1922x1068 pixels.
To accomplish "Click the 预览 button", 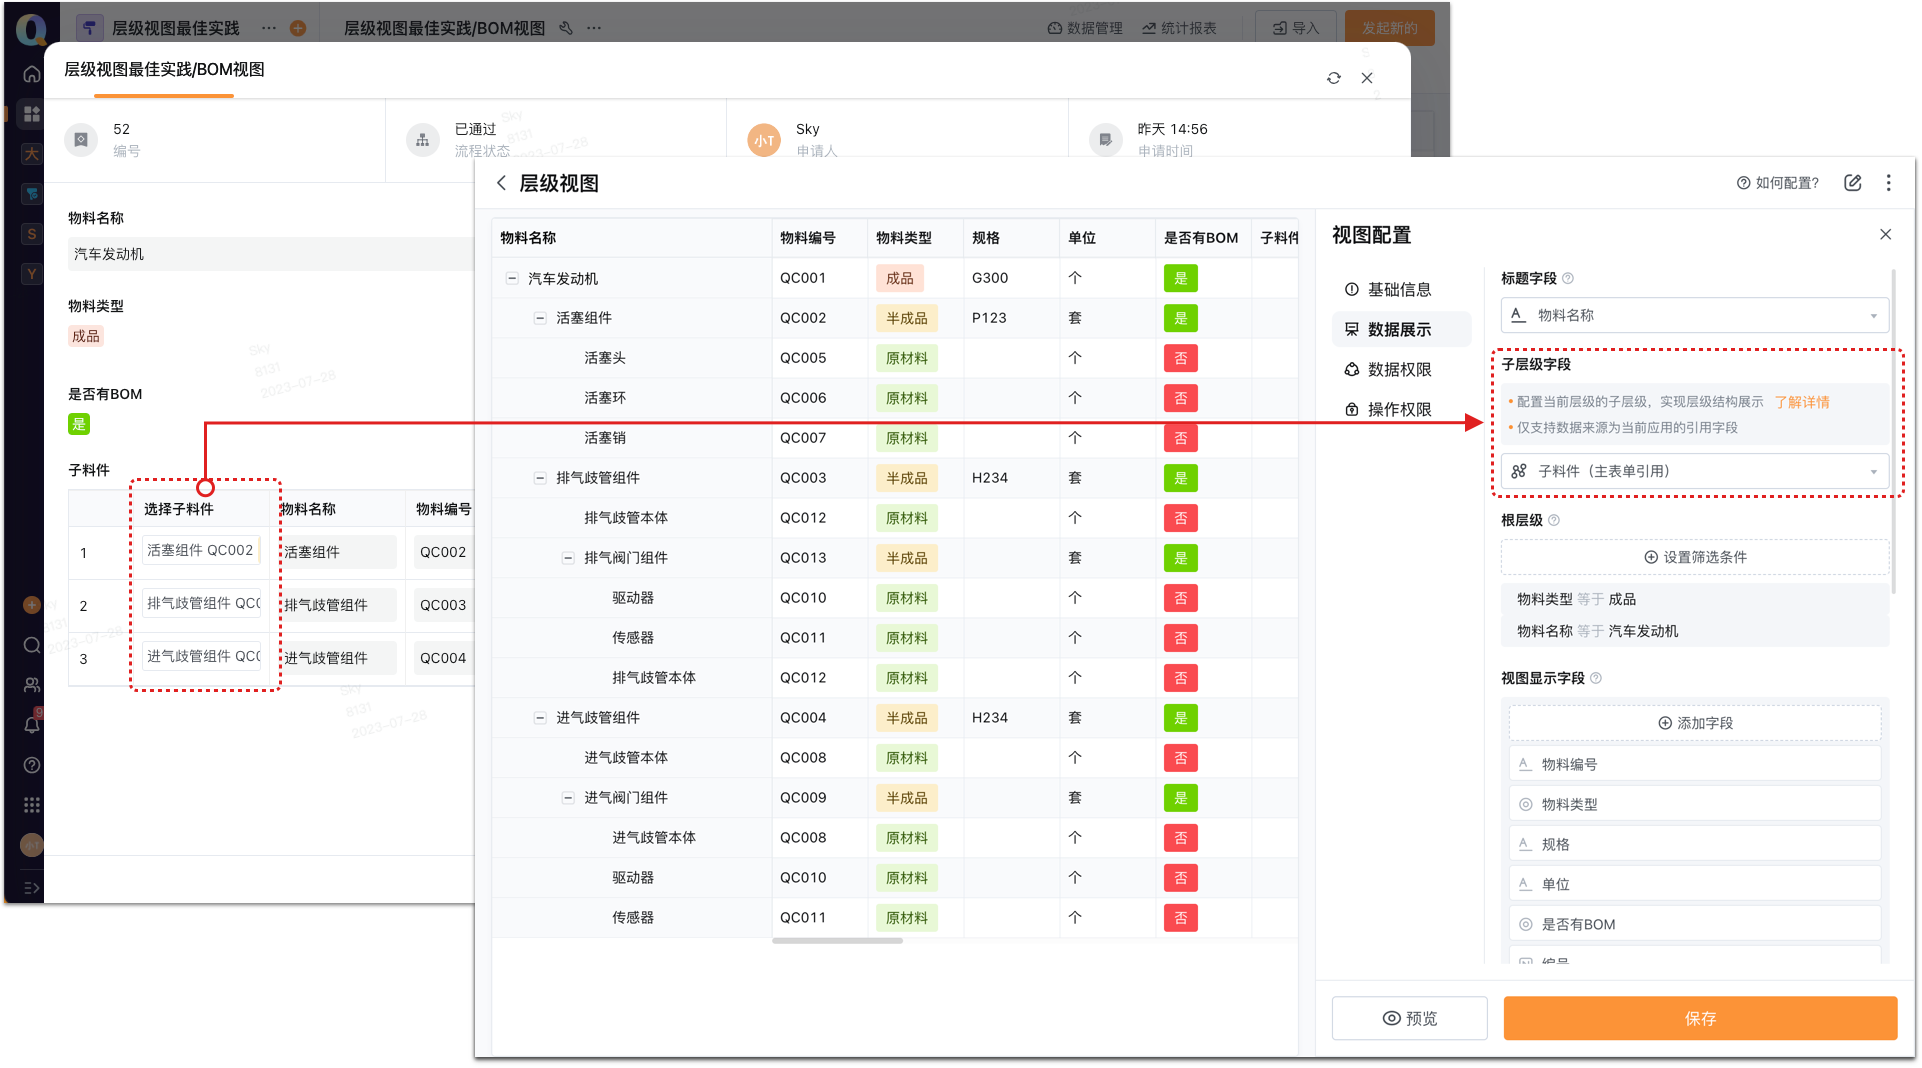I will (x=1409, y=1018).
